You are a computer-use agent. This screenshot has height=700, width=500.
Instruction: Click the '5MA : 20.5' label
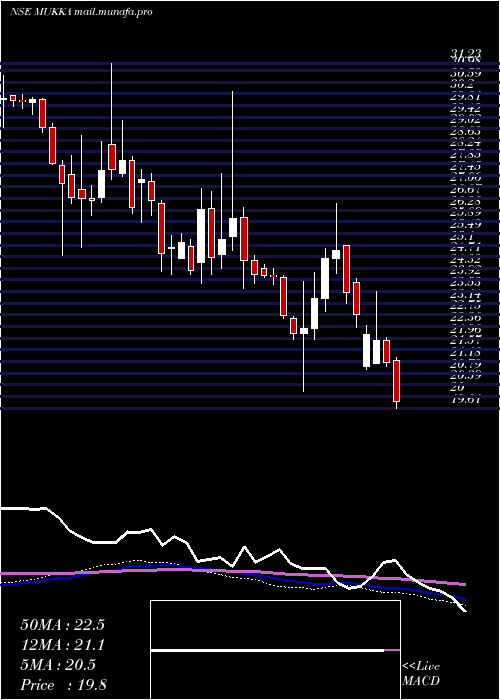tap(58, 665)
